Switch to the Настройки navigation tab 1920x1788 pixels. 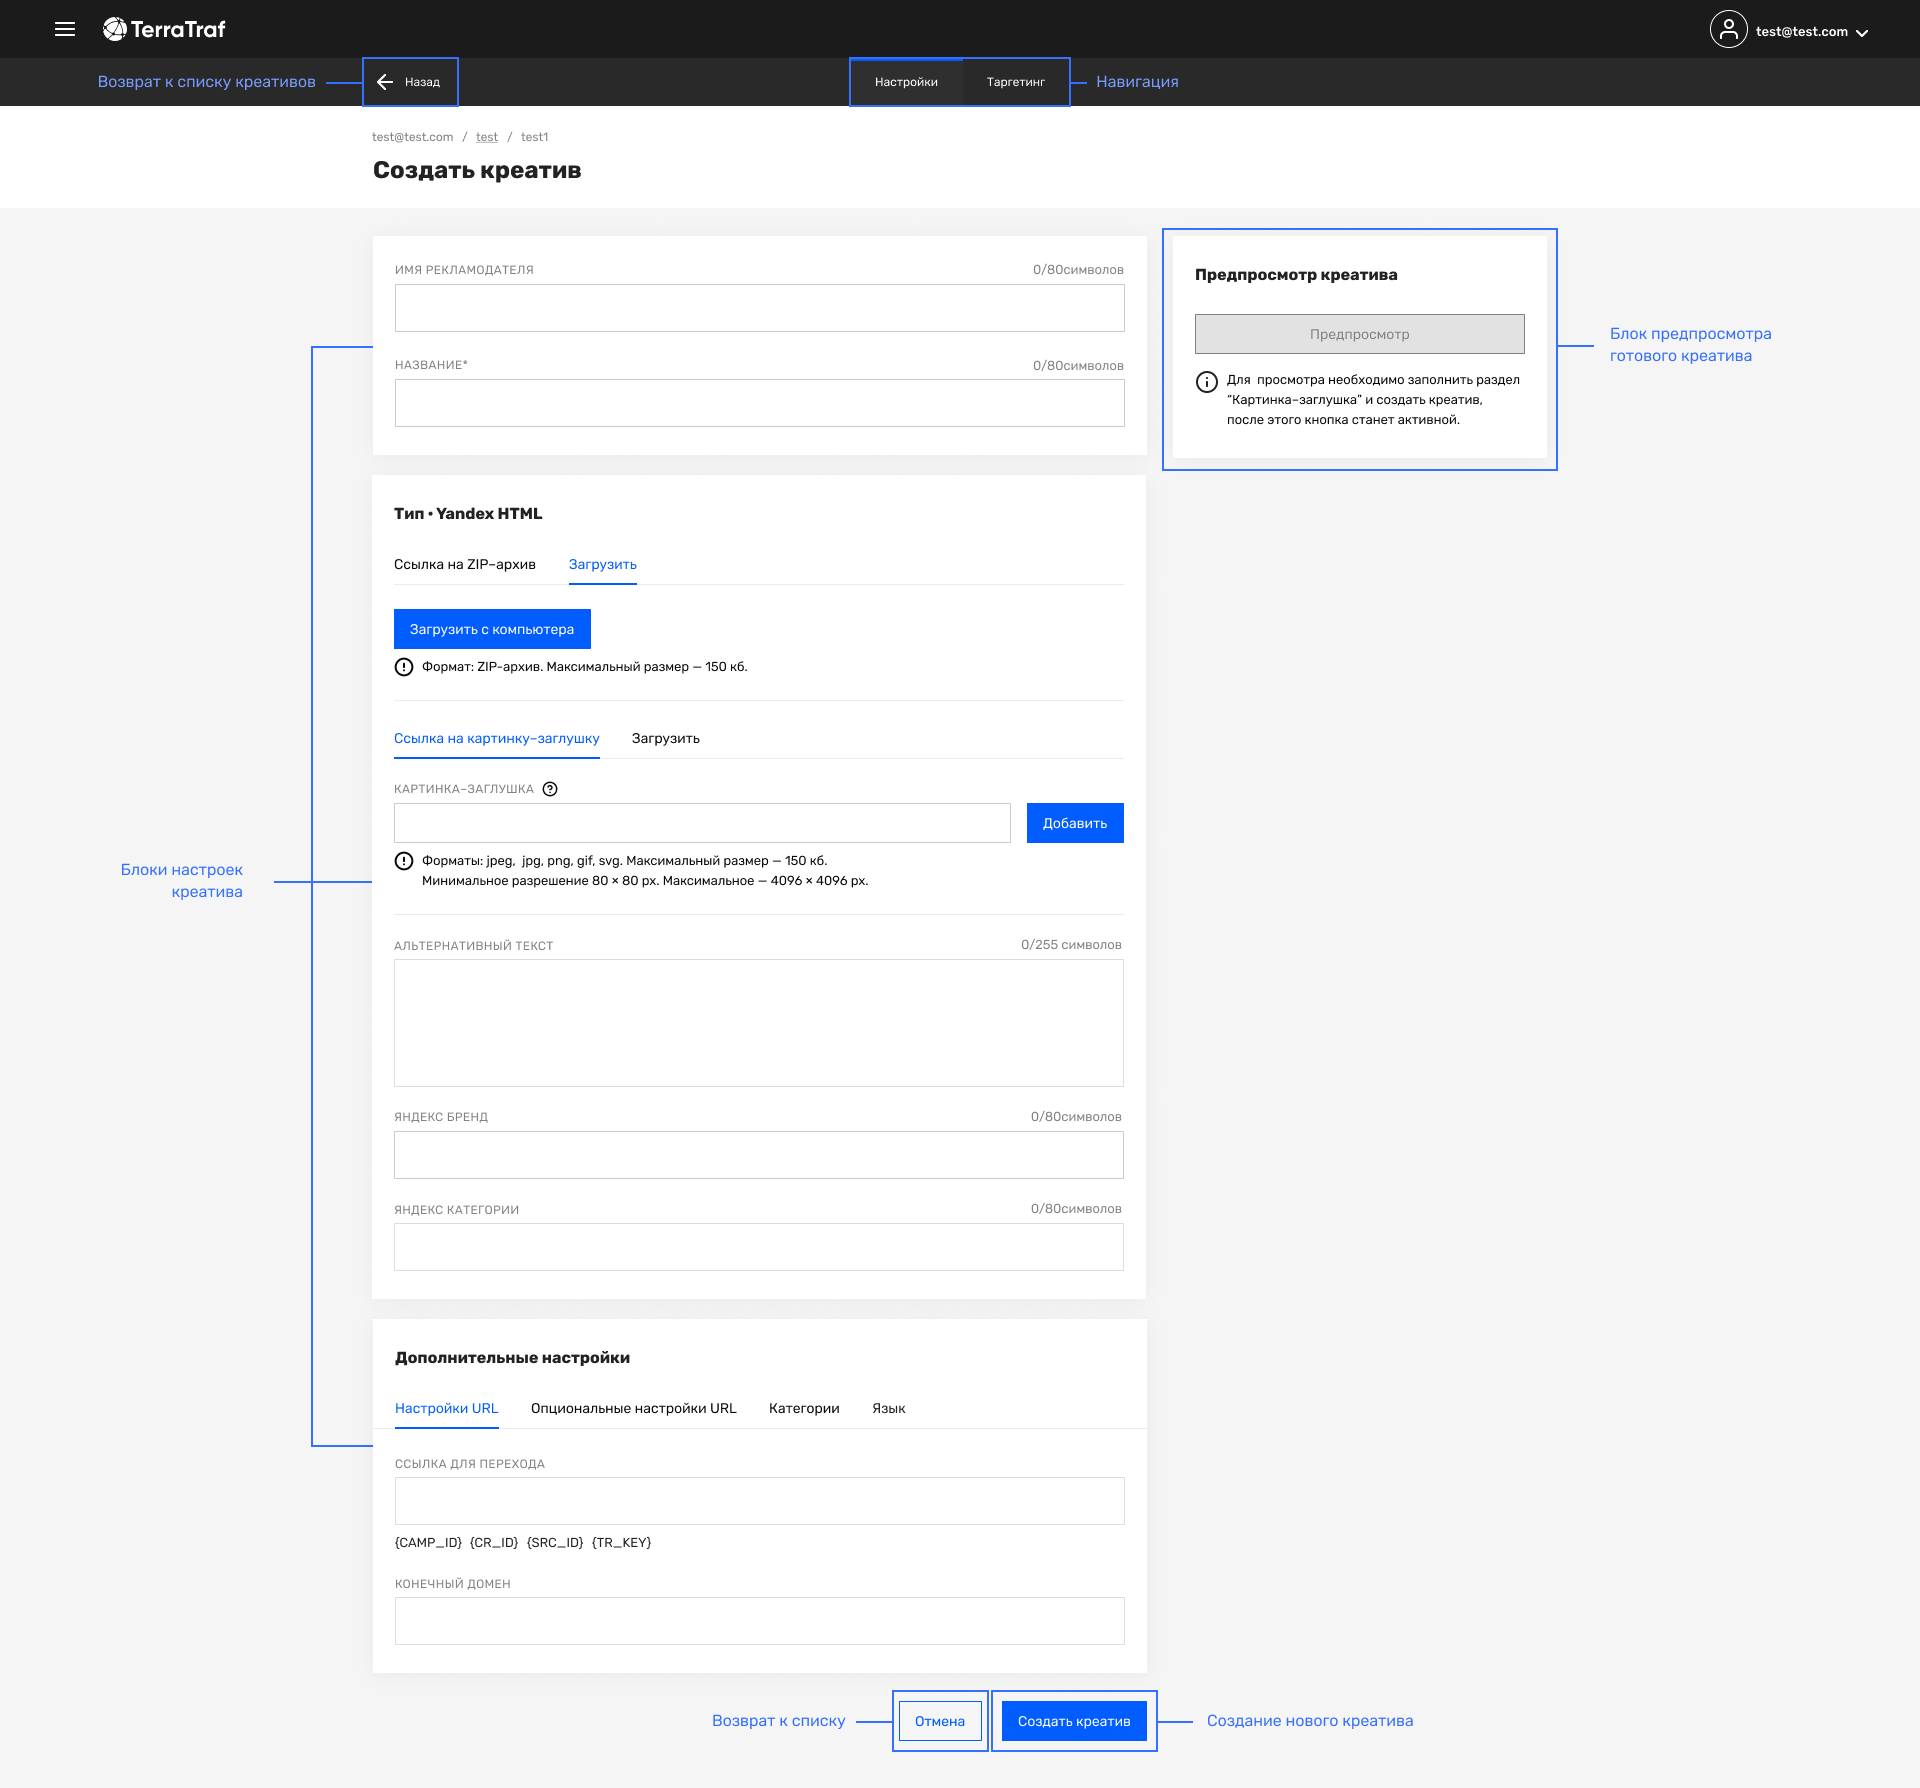click(x=906, y=82)
